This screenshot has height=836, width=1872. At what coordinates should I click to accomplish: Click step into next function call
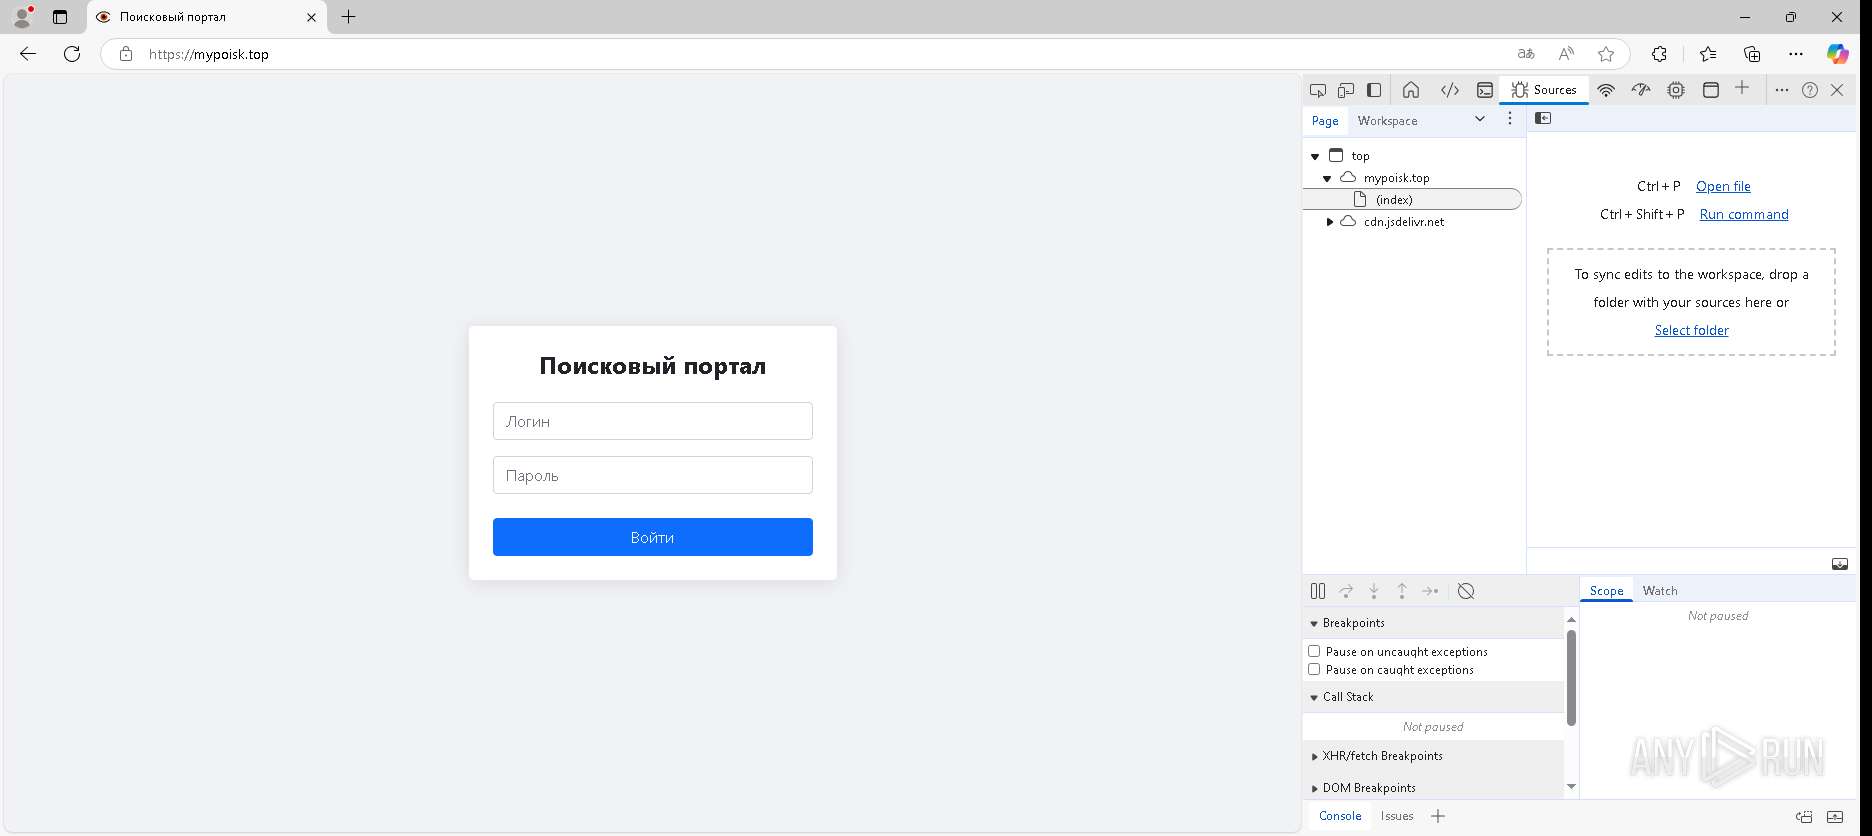click(x=1374, y=591)
